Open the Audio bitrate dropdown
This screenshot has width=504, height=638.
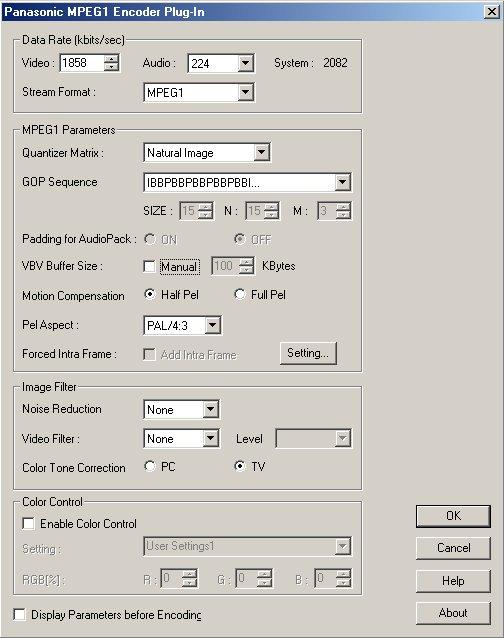(245, 63)
